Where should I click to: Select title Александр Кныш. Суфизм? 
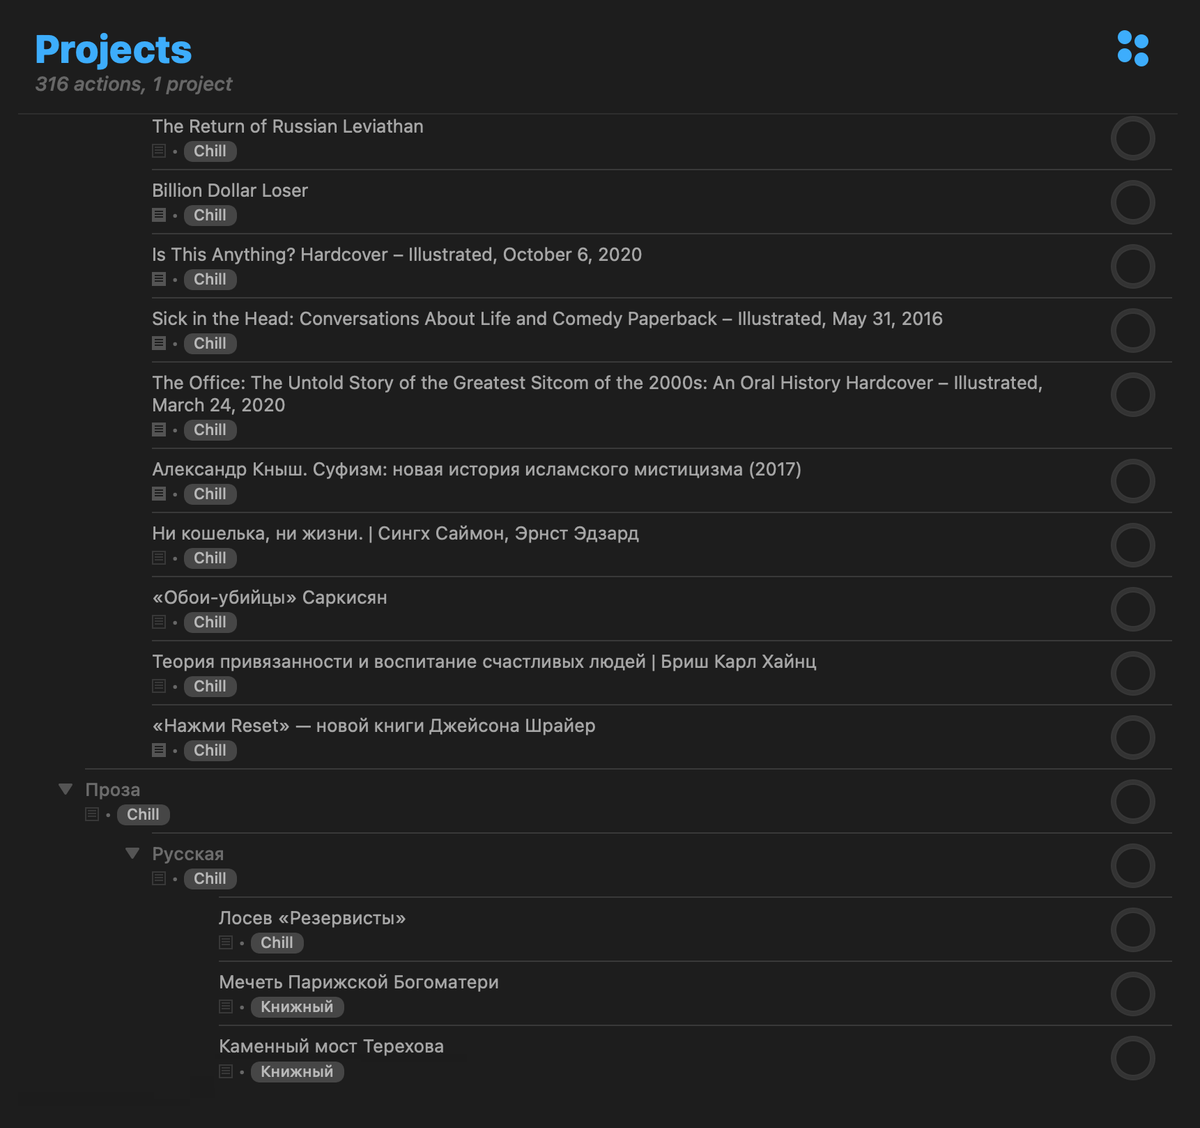coord(477,469)
